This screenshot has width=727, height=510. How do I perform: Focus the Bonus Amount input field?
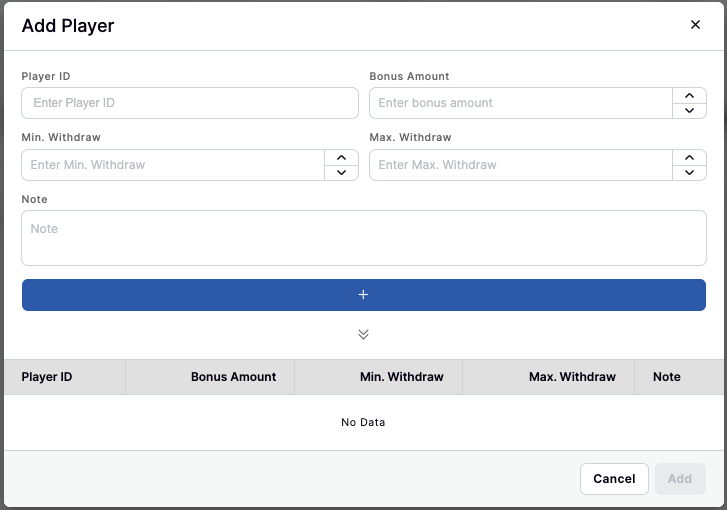point(520,103)
